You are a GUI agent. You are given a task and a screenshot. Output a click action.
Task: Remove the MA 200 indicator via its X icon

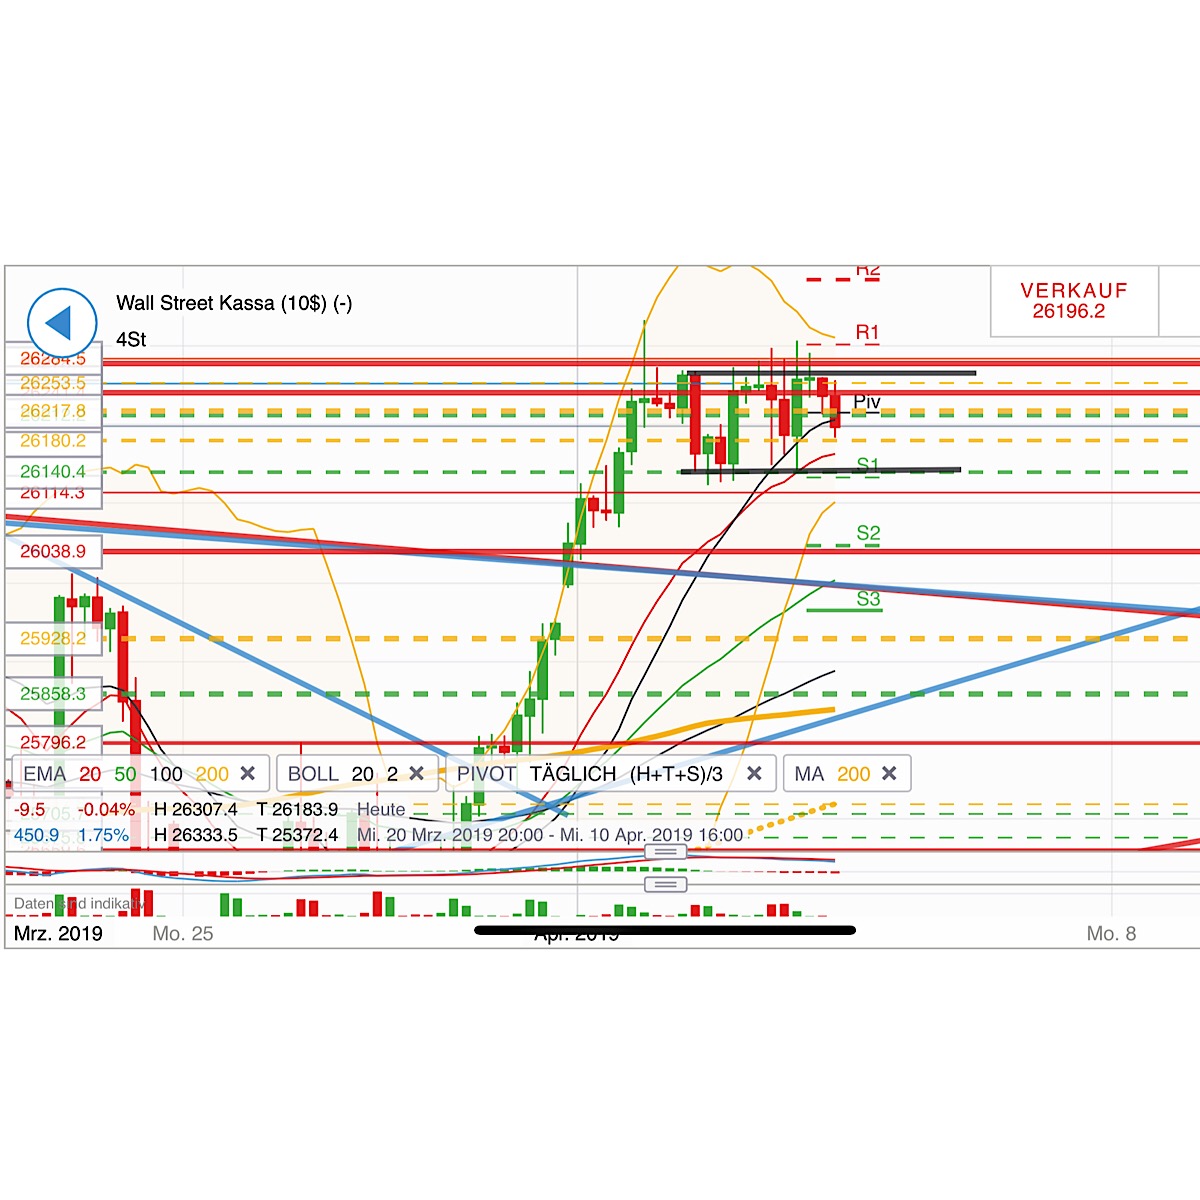click(x=888, y=773)
